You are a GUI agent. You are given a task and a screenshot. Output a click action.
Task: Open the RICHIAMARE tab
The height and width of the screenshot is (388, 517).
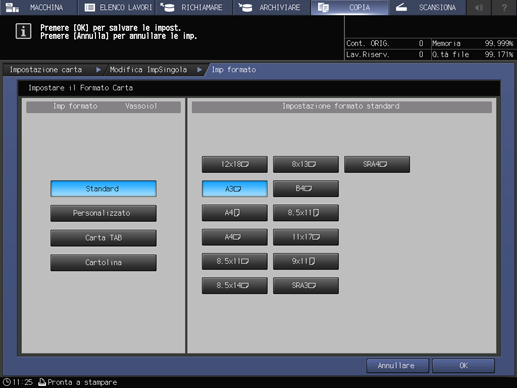point(194,7)
